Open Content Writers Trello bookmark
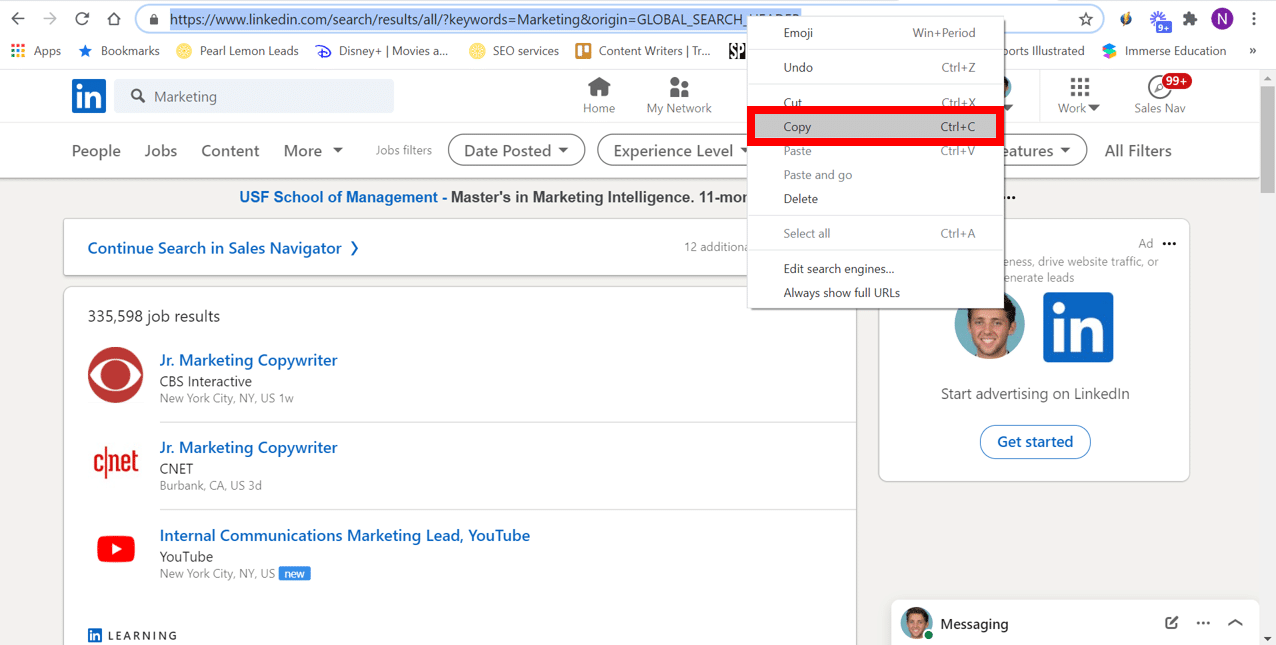Screen dimensions: 1276x645 pos(643,51)
